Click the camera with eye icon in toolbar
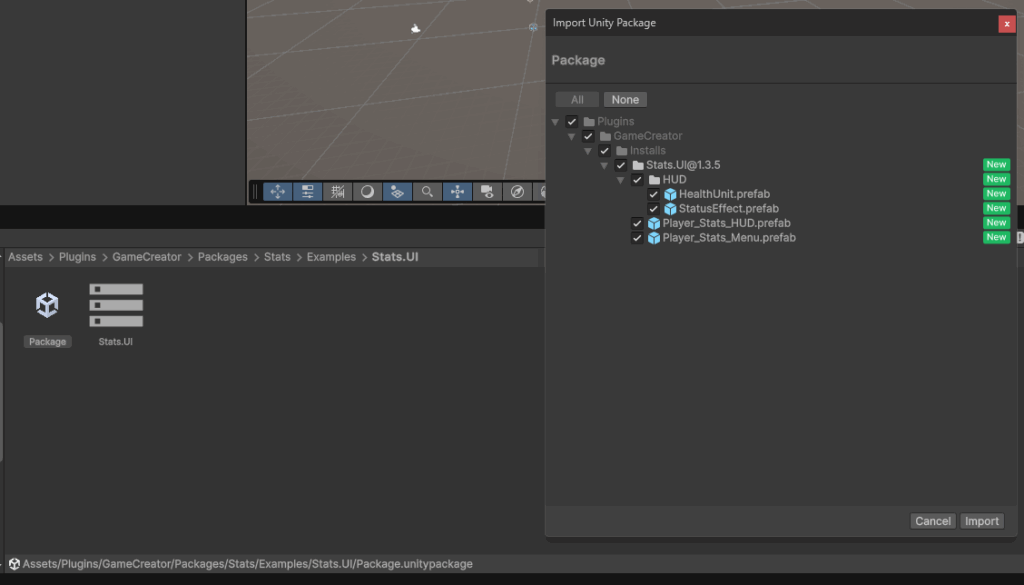 tap(487, 192)
